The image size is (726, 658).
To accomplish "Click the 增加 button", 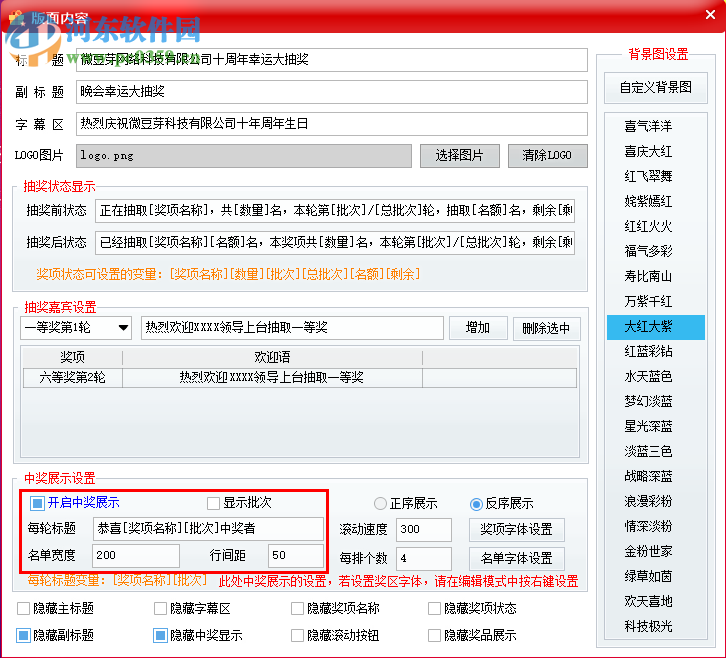I will [x=478, y=328].
